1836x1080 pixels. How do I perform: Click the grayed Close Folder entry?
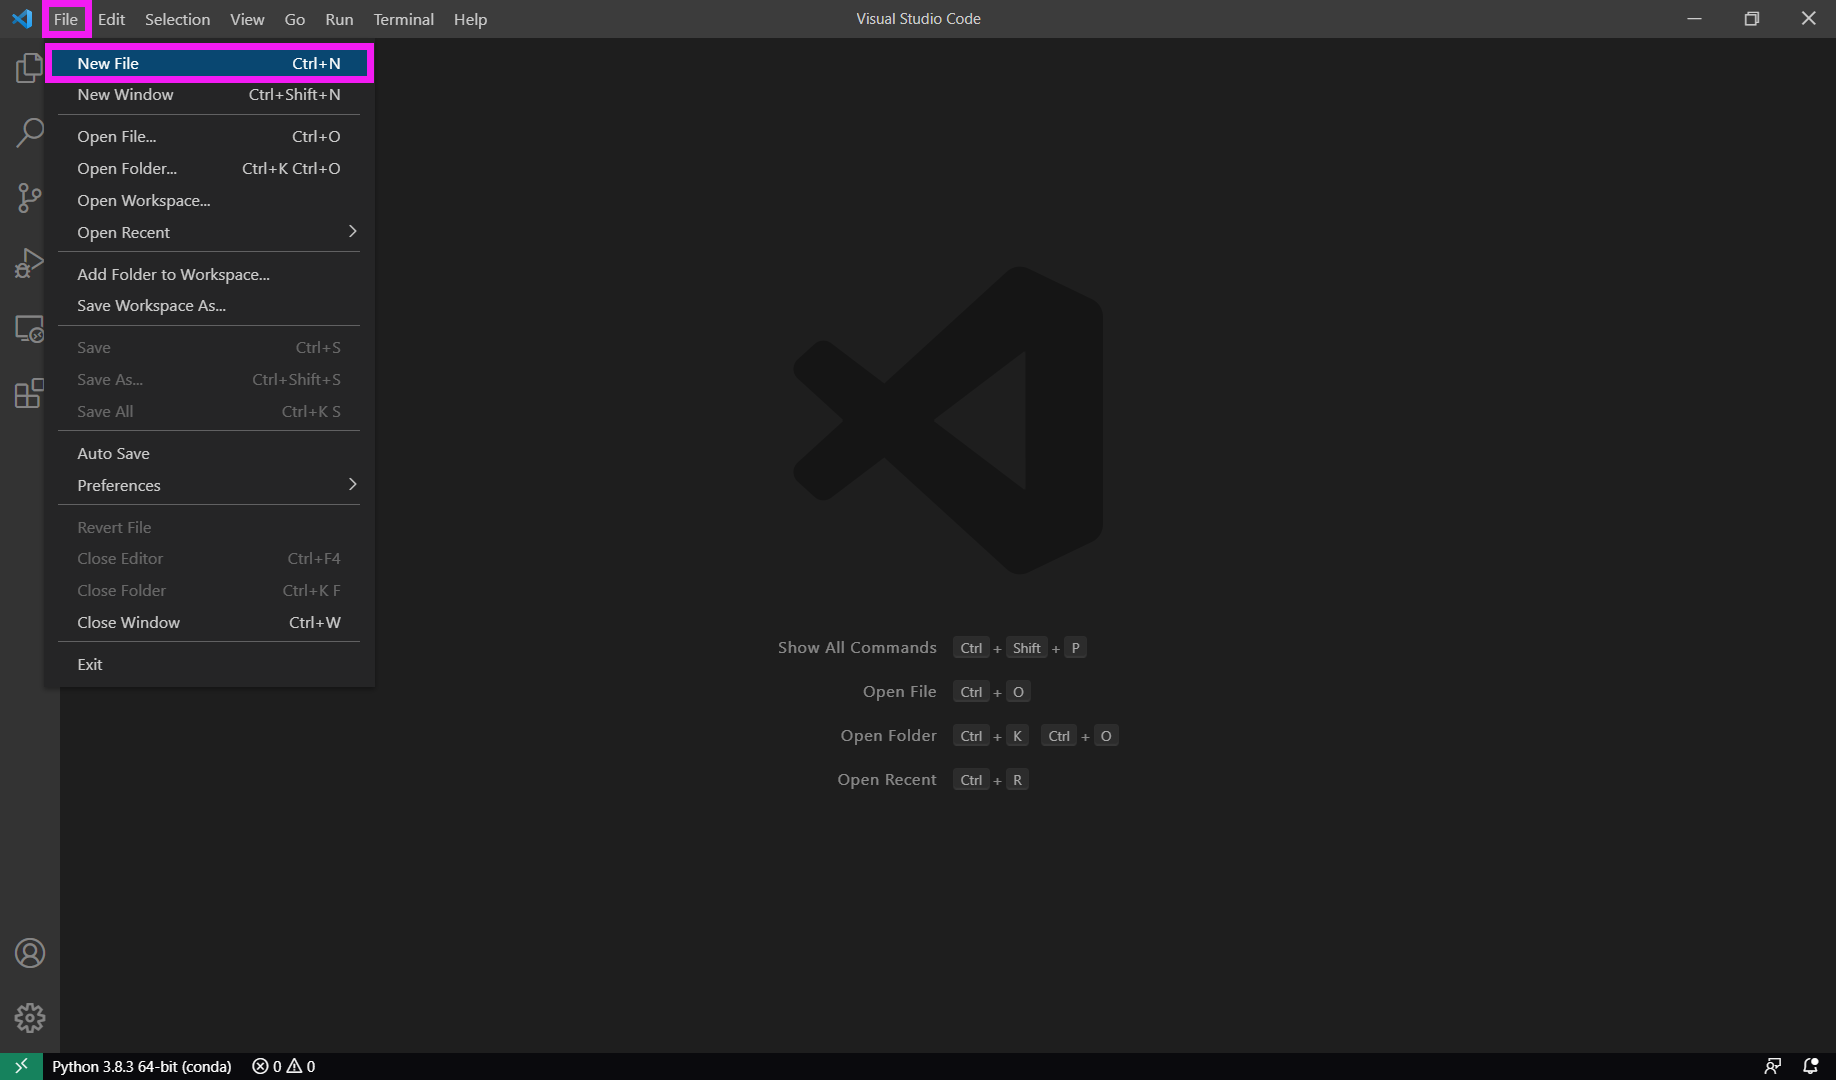(209, 590)
